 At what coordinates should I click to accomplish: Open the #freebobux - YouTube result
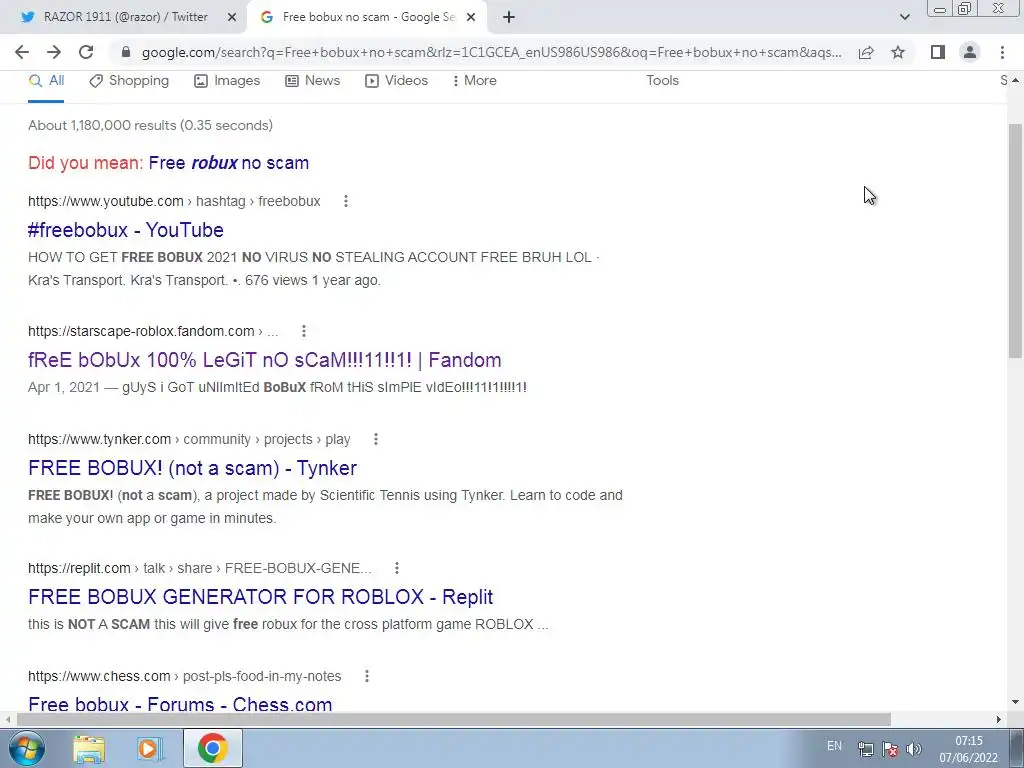[x=126, y=230]
